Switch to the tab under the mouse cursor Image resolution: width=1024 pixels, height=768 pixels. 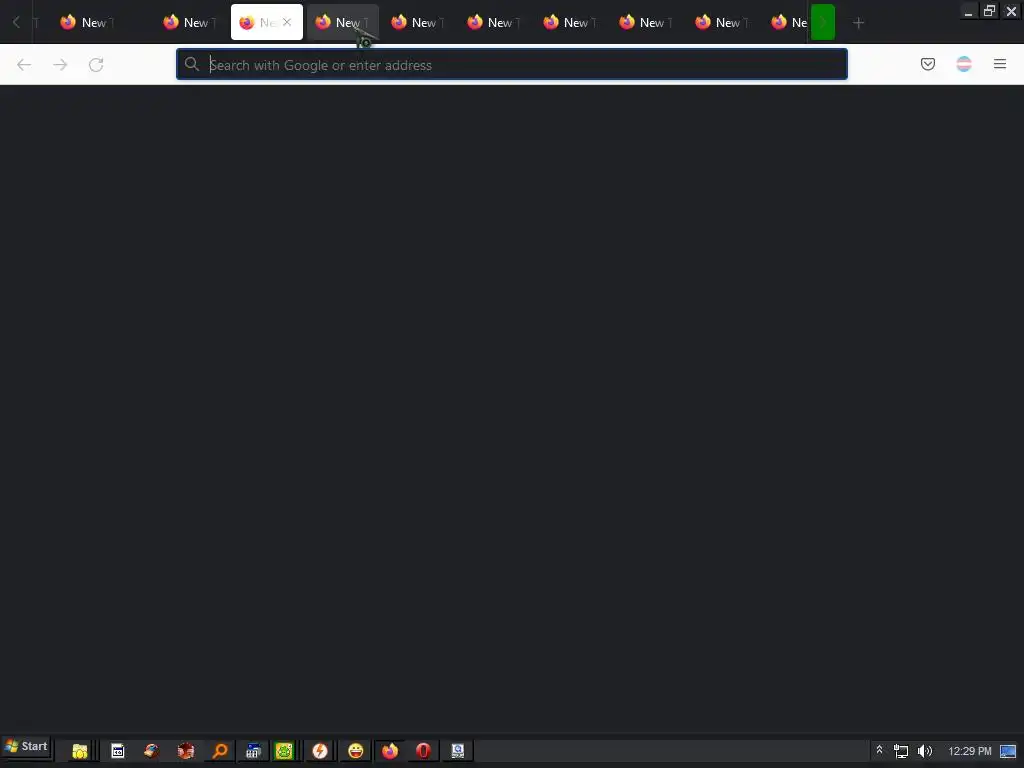pyautogui.click(x=343, y=22)
